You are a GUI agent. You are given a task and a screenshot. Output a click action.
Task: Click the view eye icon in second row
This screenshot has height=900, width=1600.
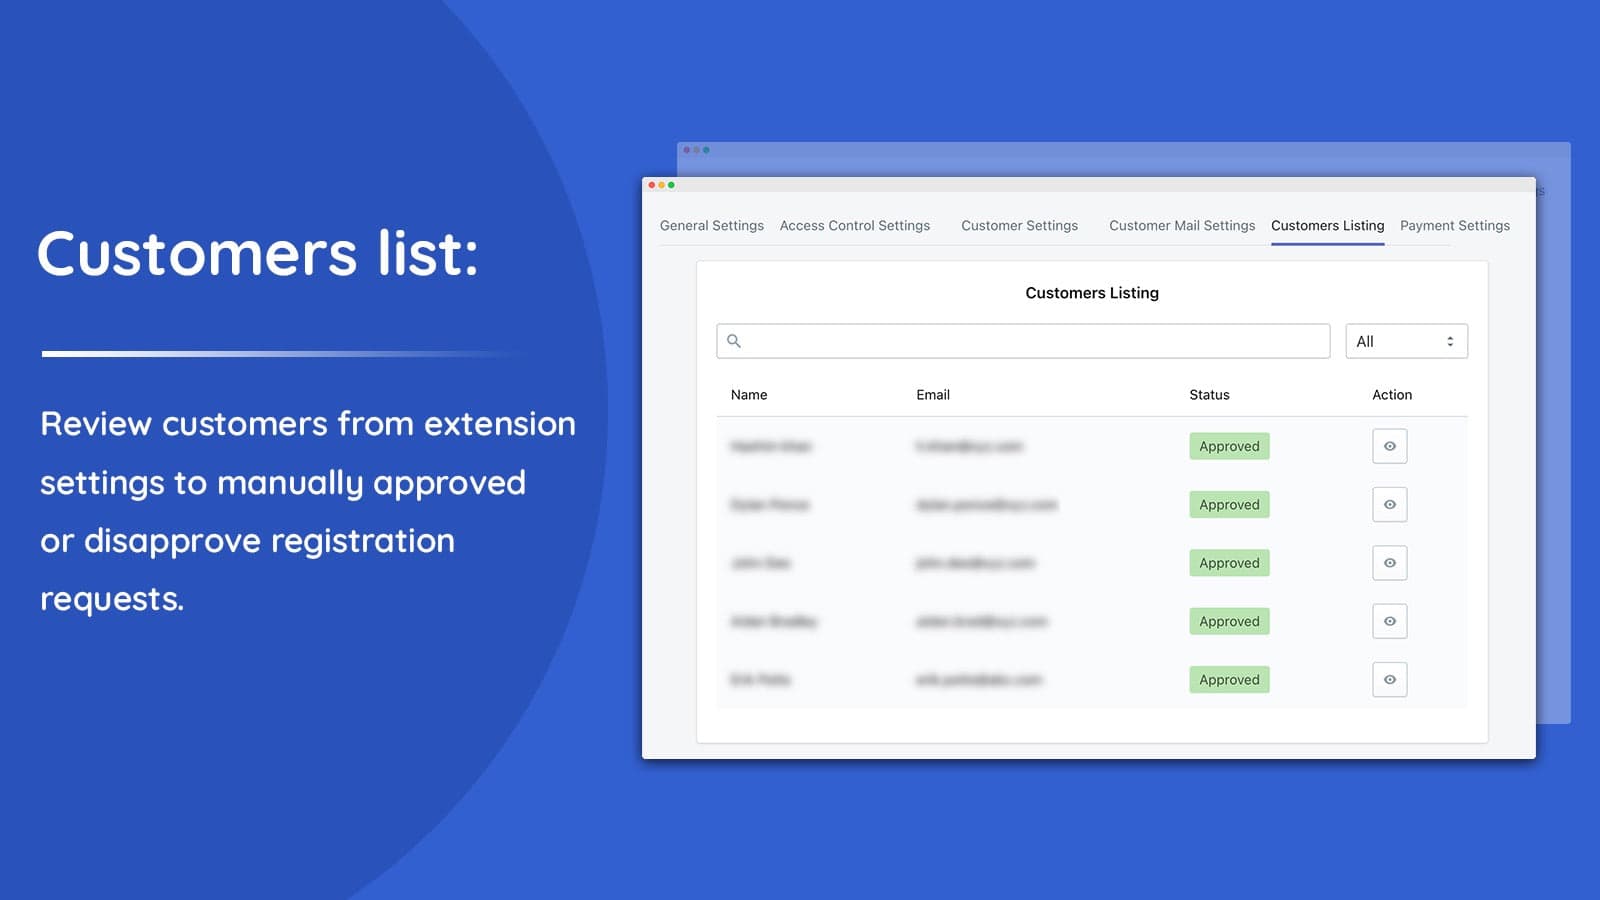click(1389, 505)
